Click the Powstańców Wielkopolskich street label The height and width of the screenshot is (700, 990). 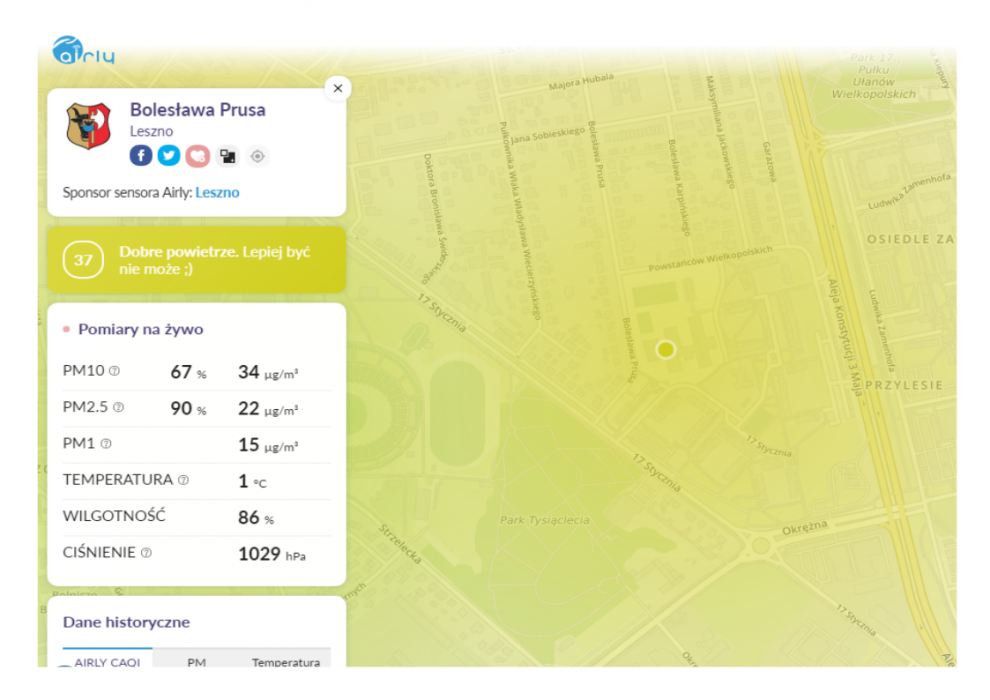[x=710, y=259]
